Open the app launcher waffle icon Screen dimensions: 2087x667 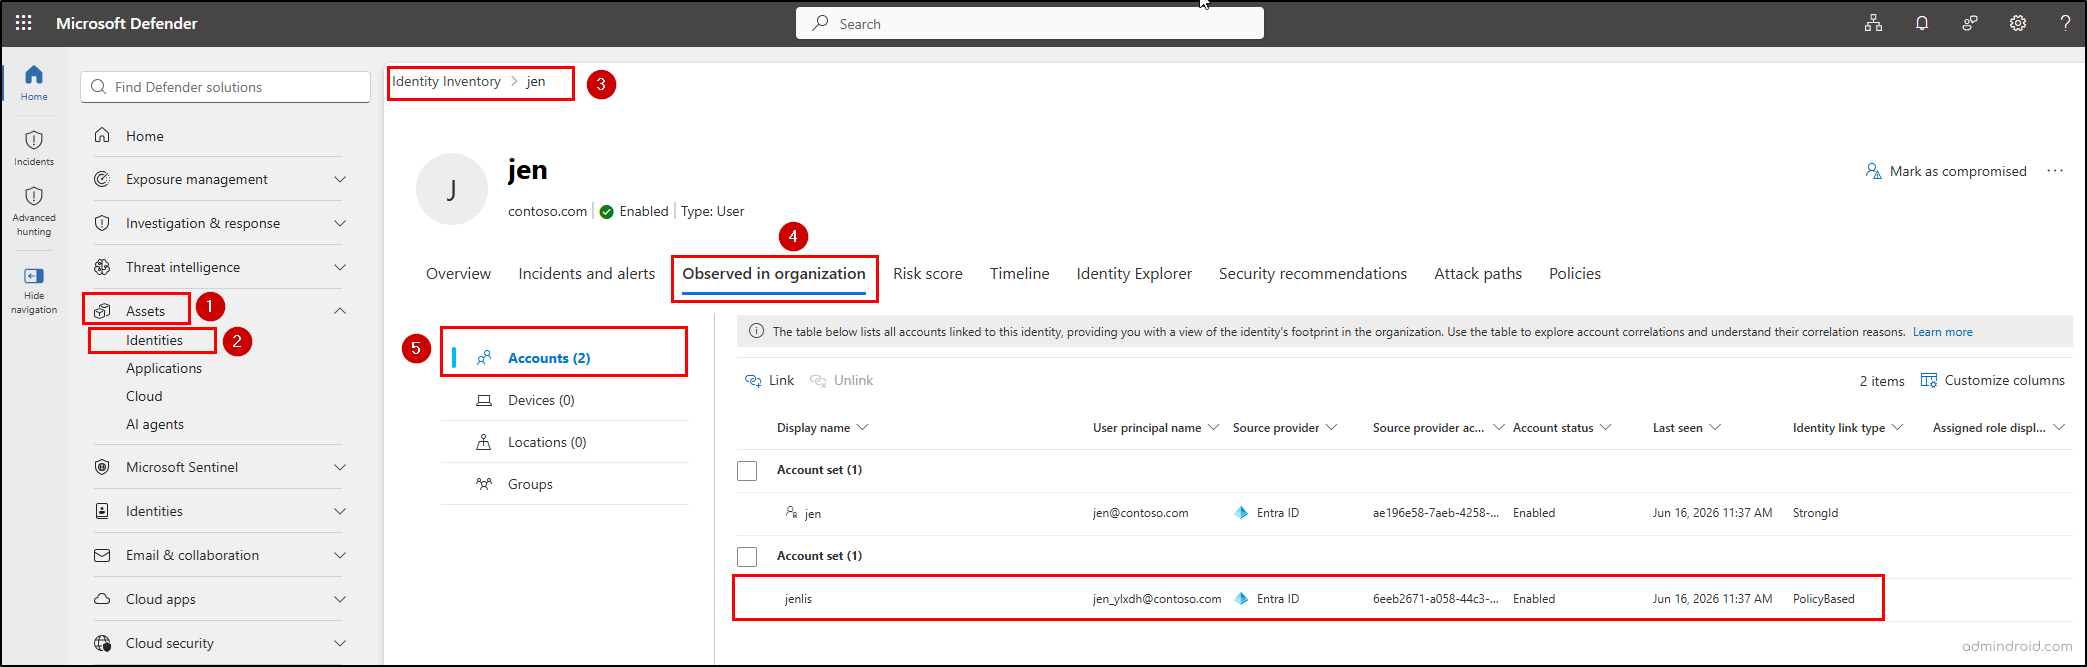[24, 23]
